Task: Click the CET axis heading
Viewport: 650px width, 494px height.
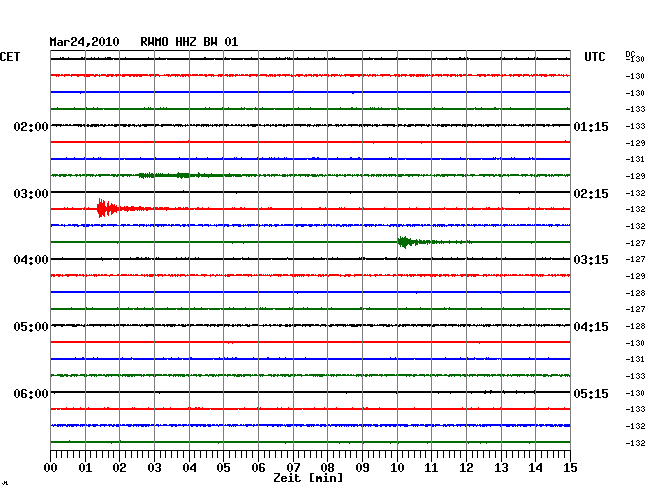Action: coord(10,57)
